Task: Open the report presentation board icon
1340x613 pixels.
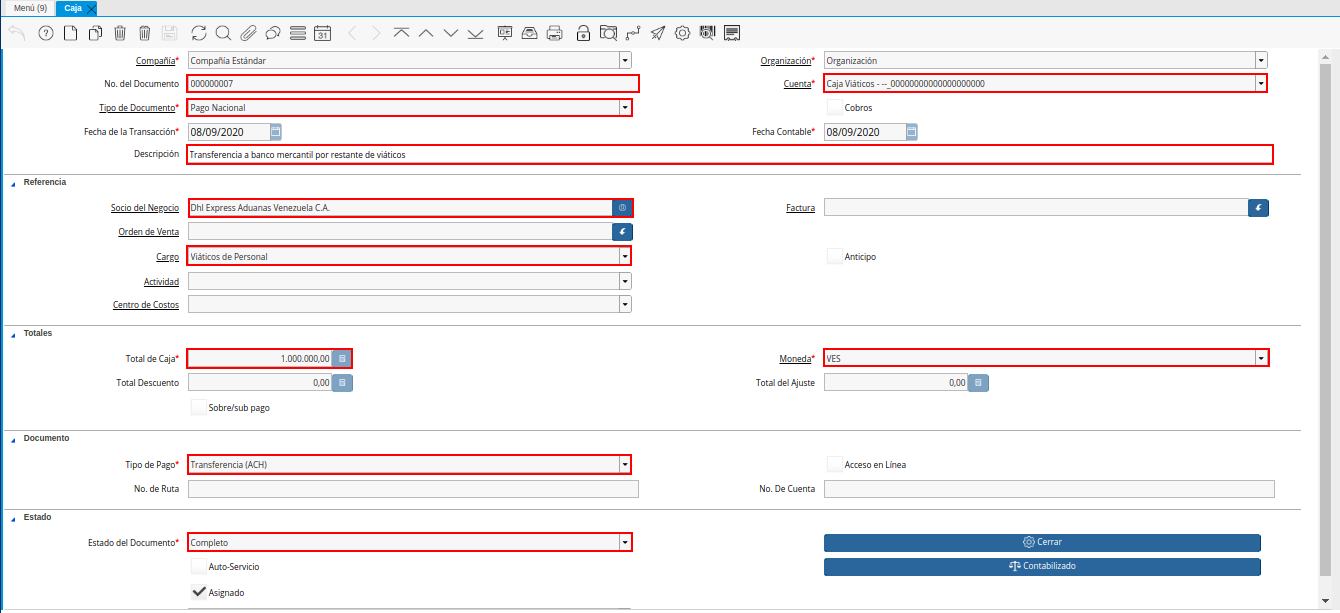Action: 505,33
